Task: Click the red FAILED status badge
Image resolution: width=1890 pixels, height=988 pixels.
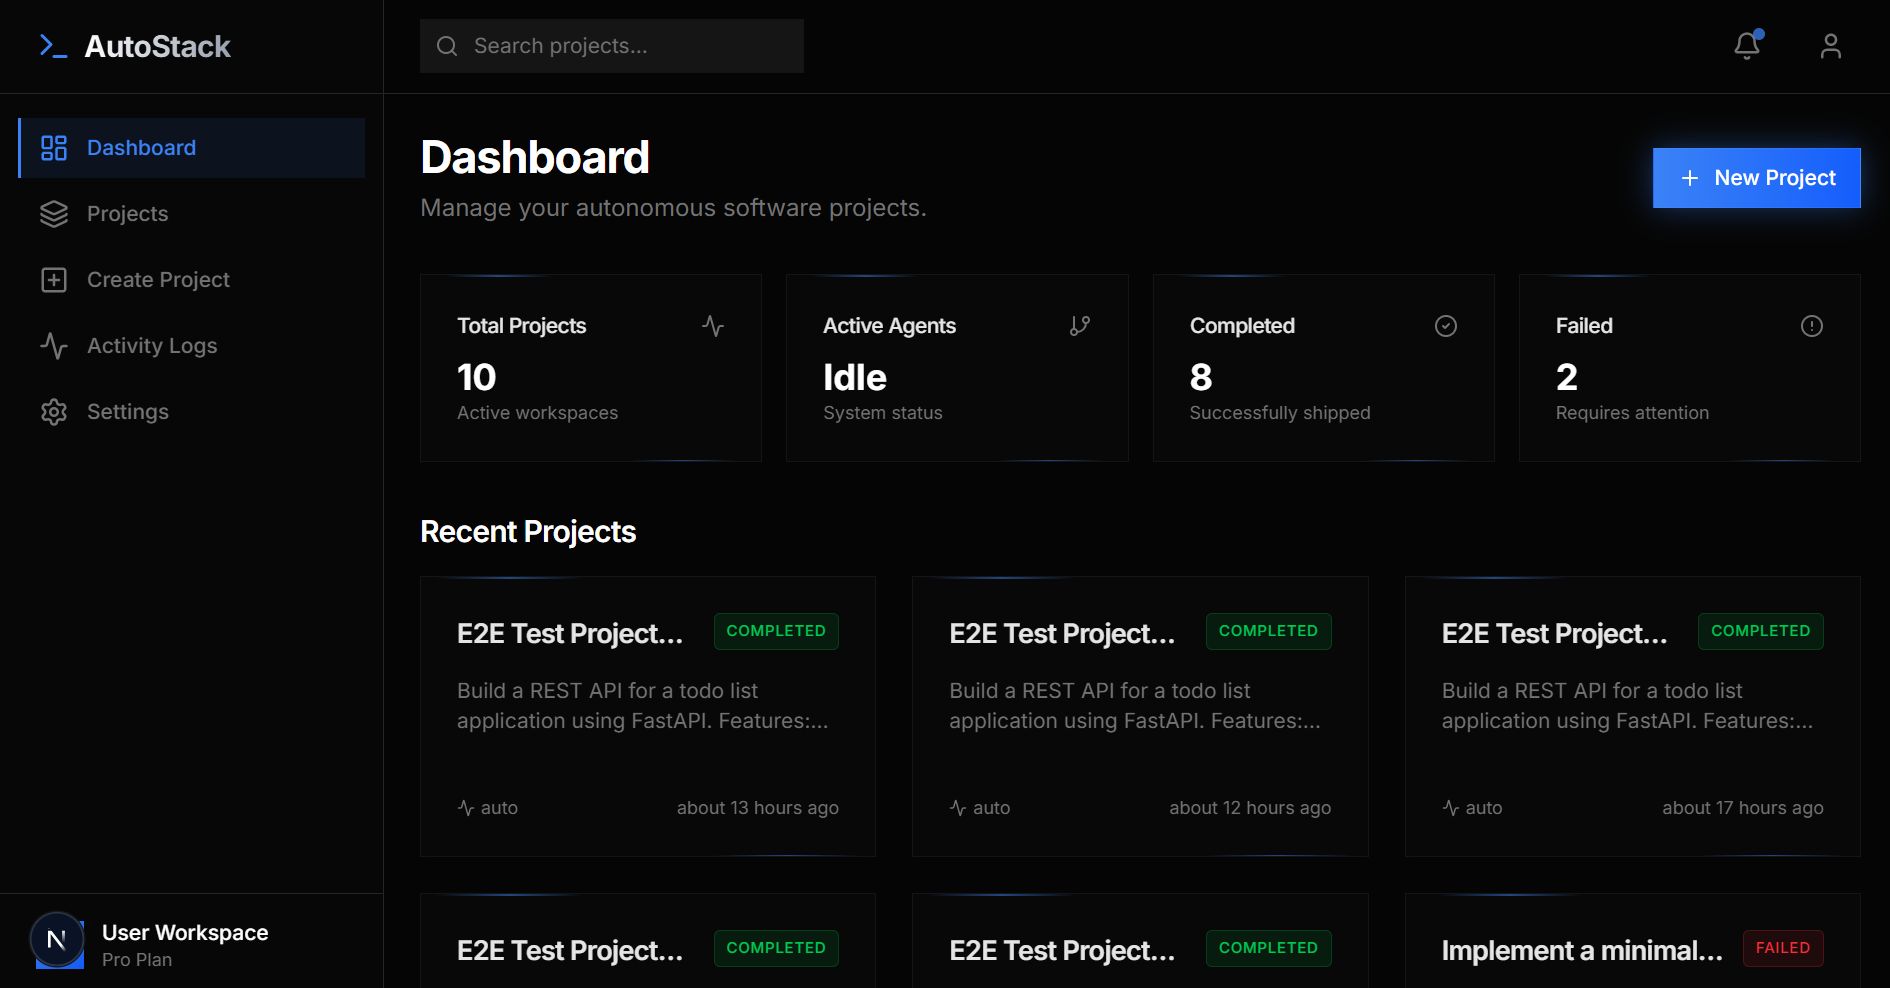Action: (x=1783, y=948)
